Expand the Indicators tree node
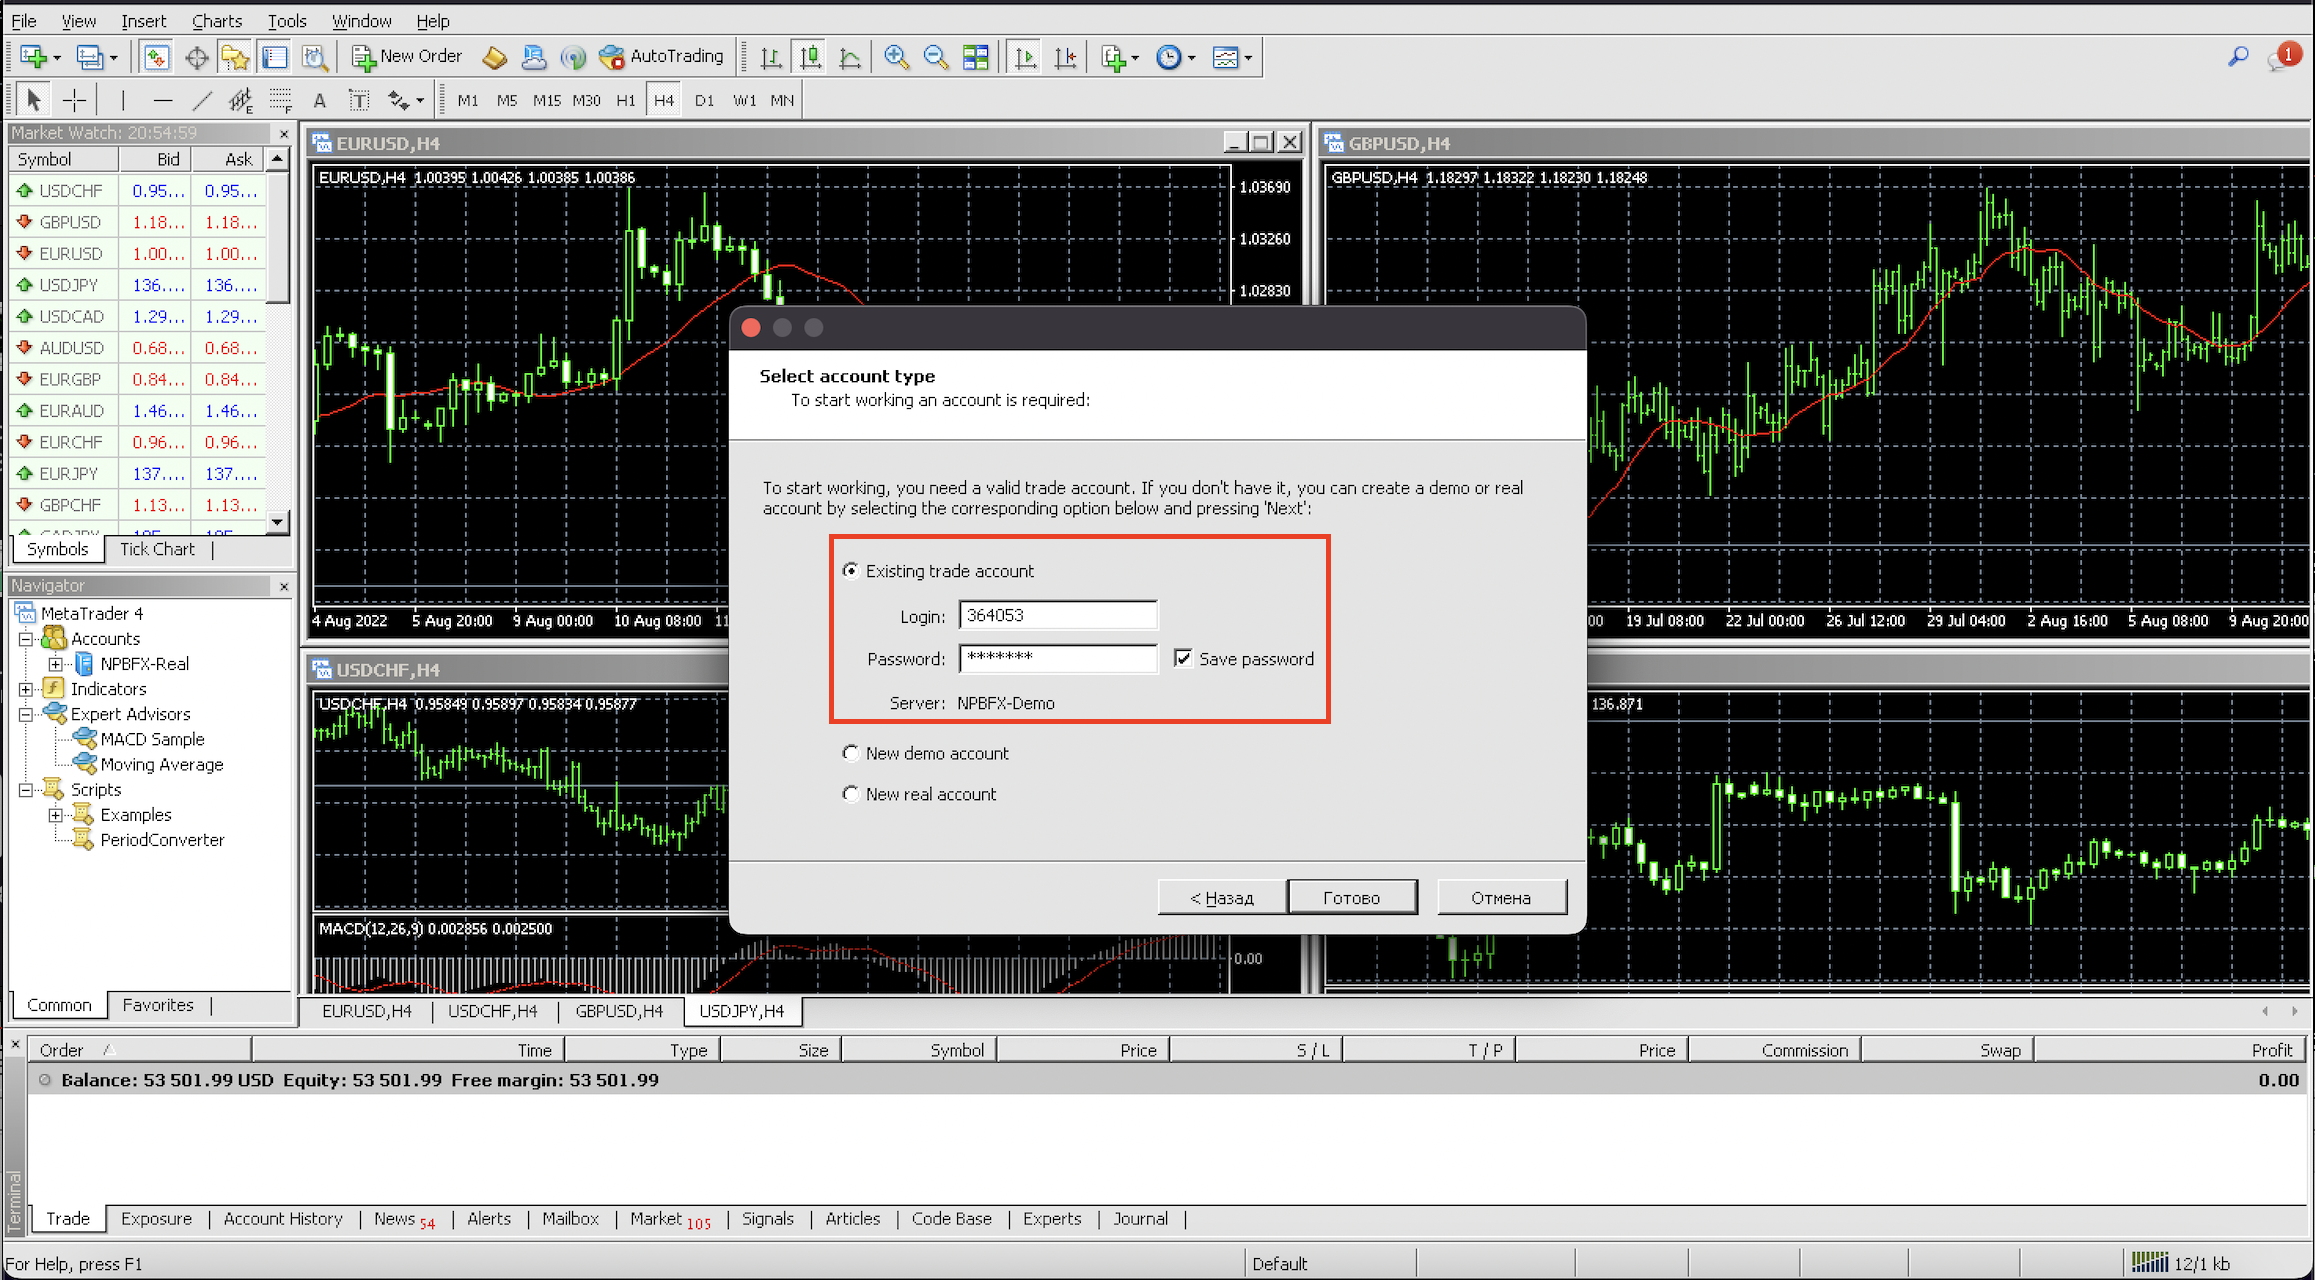 (26, 689)
